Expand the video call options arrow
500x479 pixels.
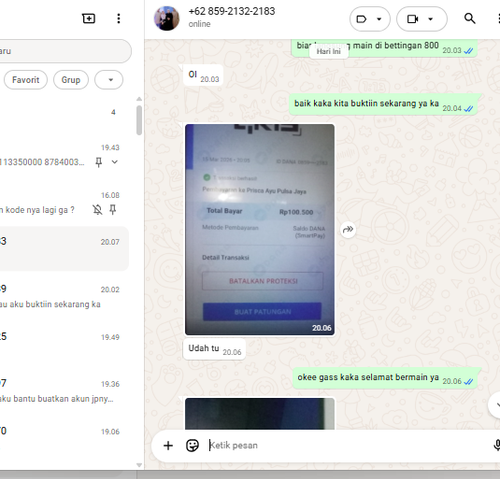[430, 19]
